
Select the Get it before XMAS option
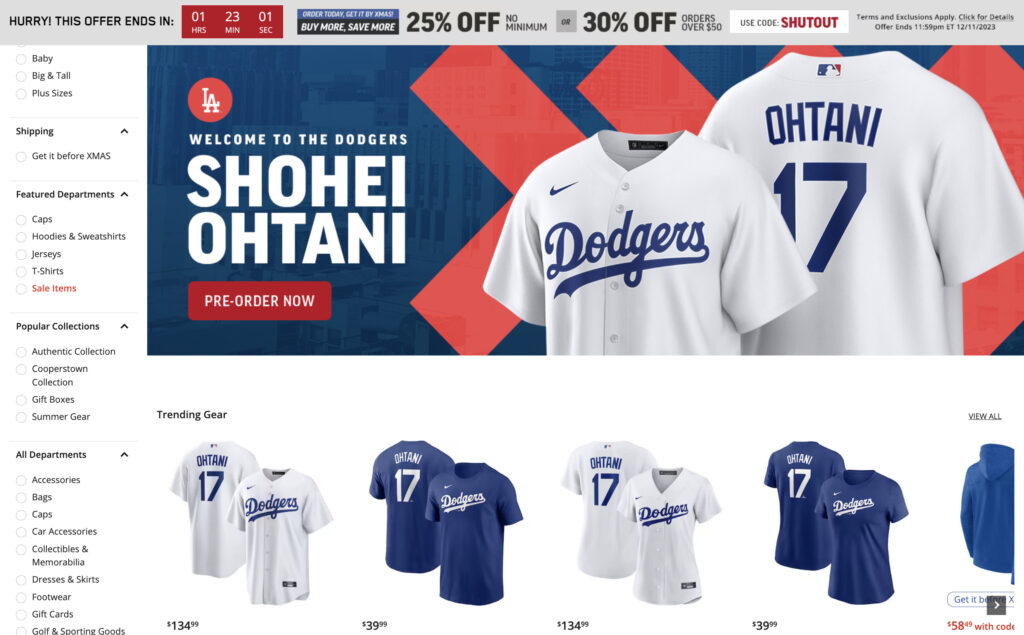click(x=63, y=156)
